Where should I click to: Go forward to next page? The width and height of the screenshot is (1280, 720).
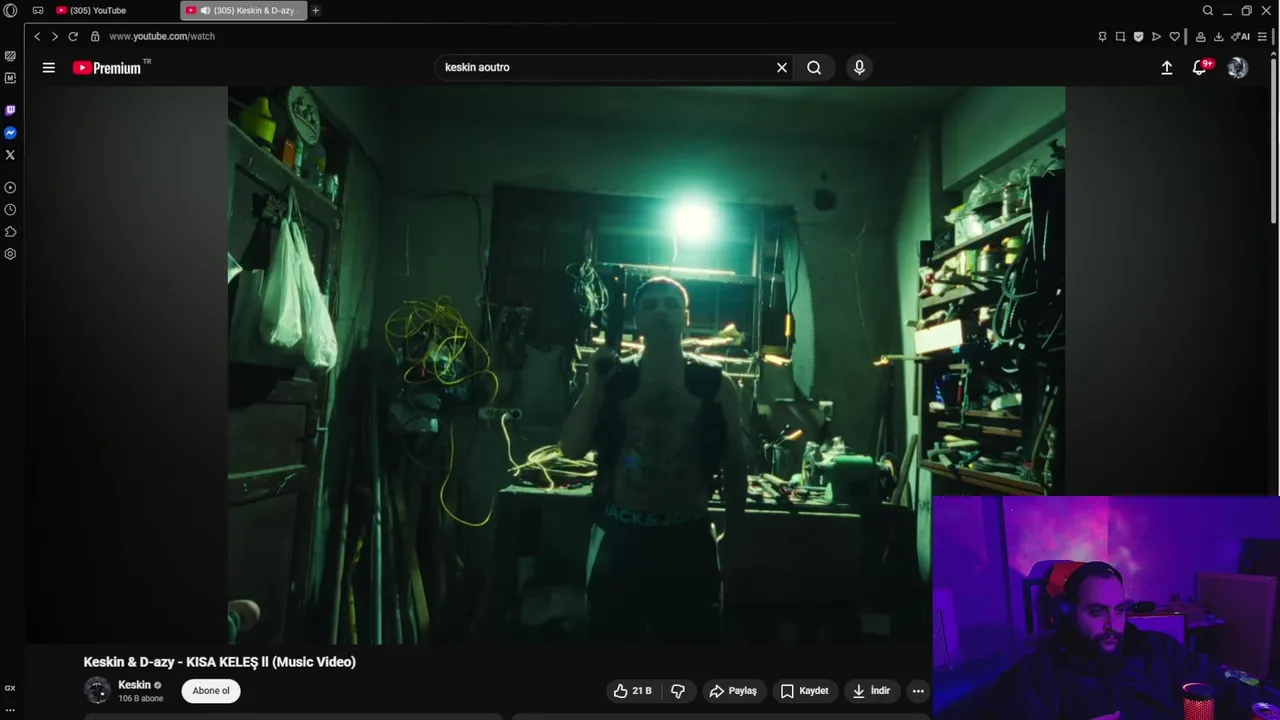55,36
